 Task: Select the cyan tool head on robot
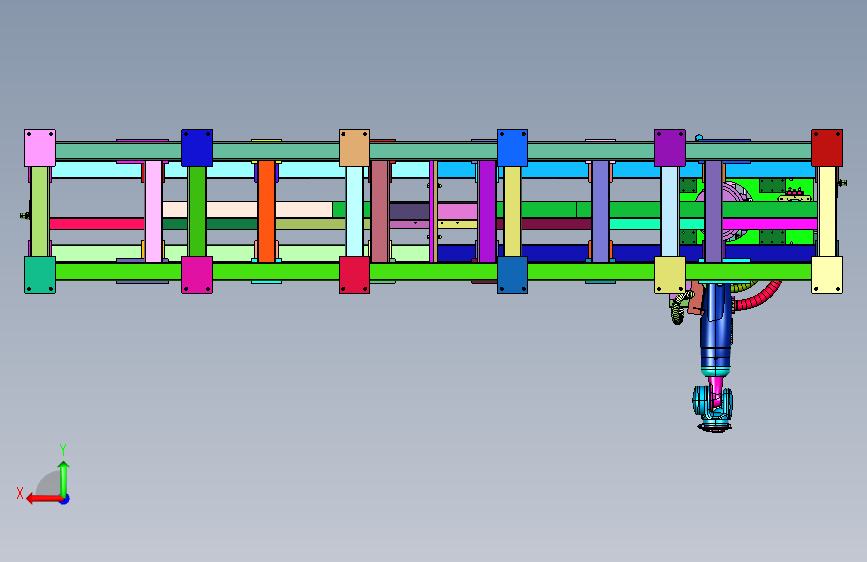click(x=713, y=408)
